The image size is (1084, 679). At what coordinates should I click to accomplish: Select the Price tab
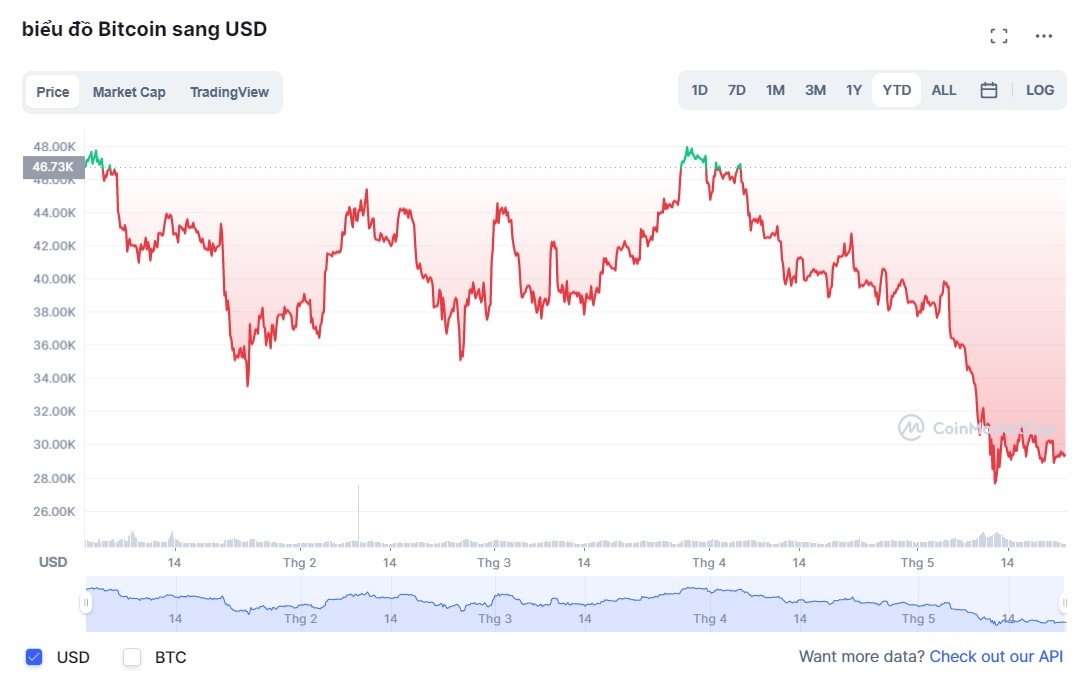coord(53,92)
